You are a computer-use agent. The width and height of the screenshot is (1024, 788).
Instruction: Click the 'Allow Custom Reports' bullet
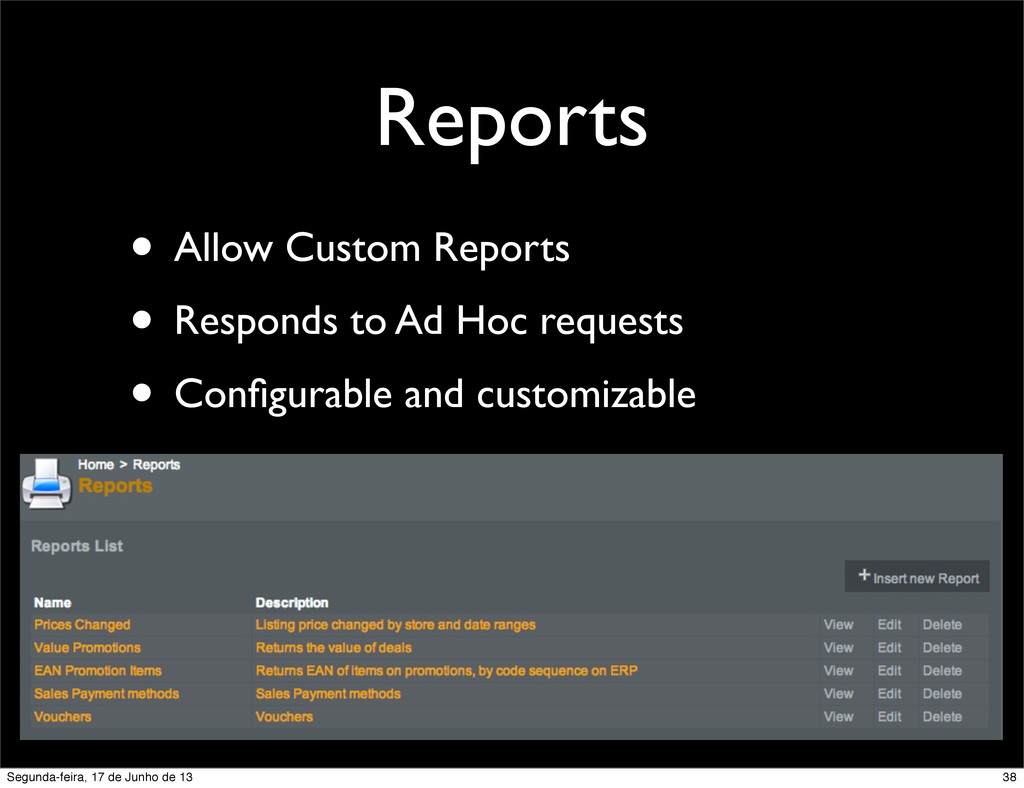[372, 248]
